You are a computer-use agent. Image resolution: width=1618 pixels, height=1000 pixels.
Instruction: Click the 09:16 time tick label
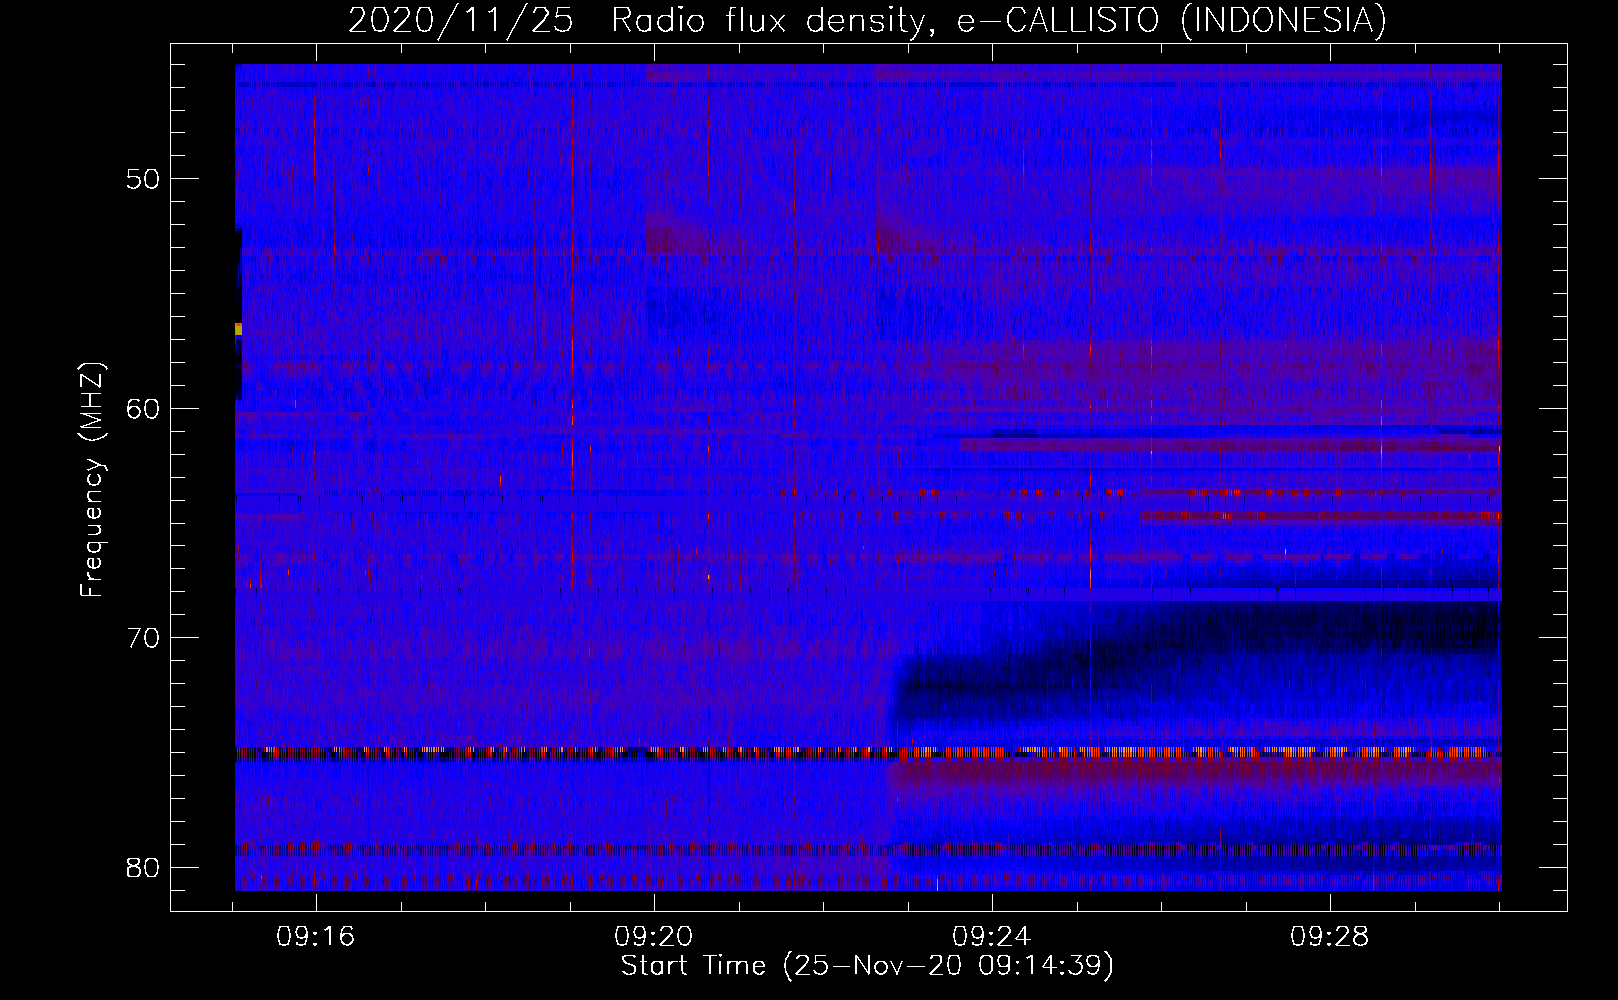click(x=317, y=937)
